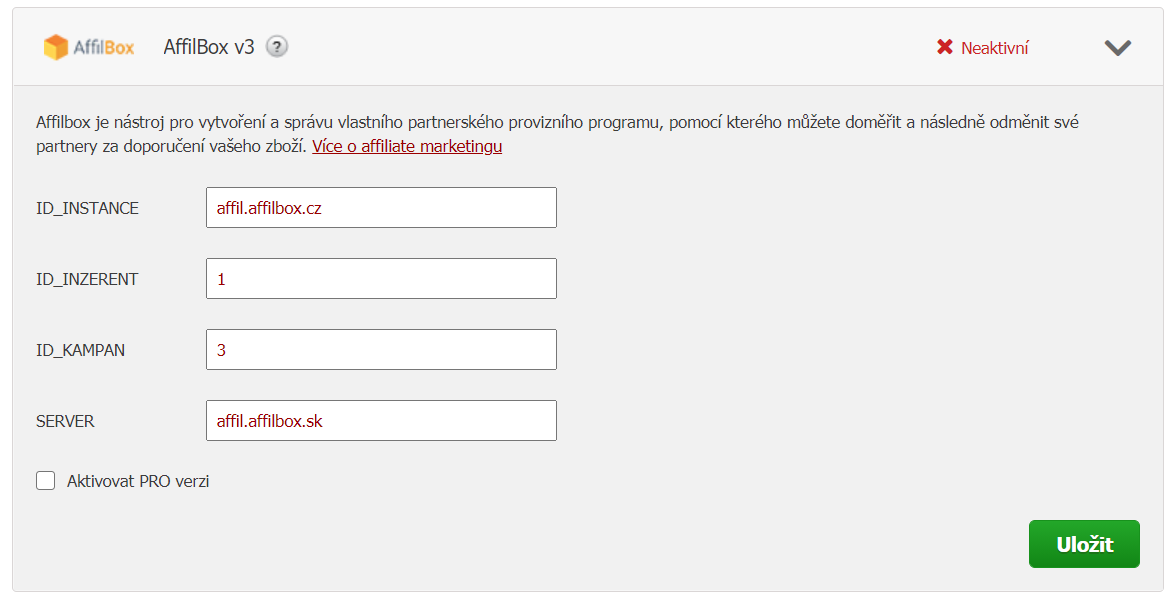Image resolution: width=1176 pixels, height=601 pixels.
Task: Click the ID_INZERENT field label
Action: [87, 279]
